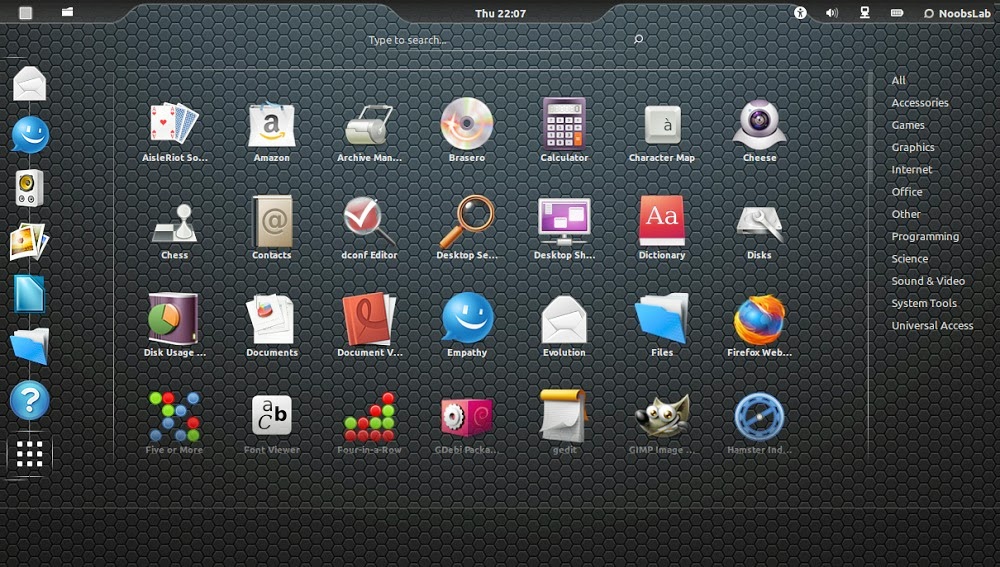Launch dconf Editor
Screen dimensions: 1000x567
(369, 228)
